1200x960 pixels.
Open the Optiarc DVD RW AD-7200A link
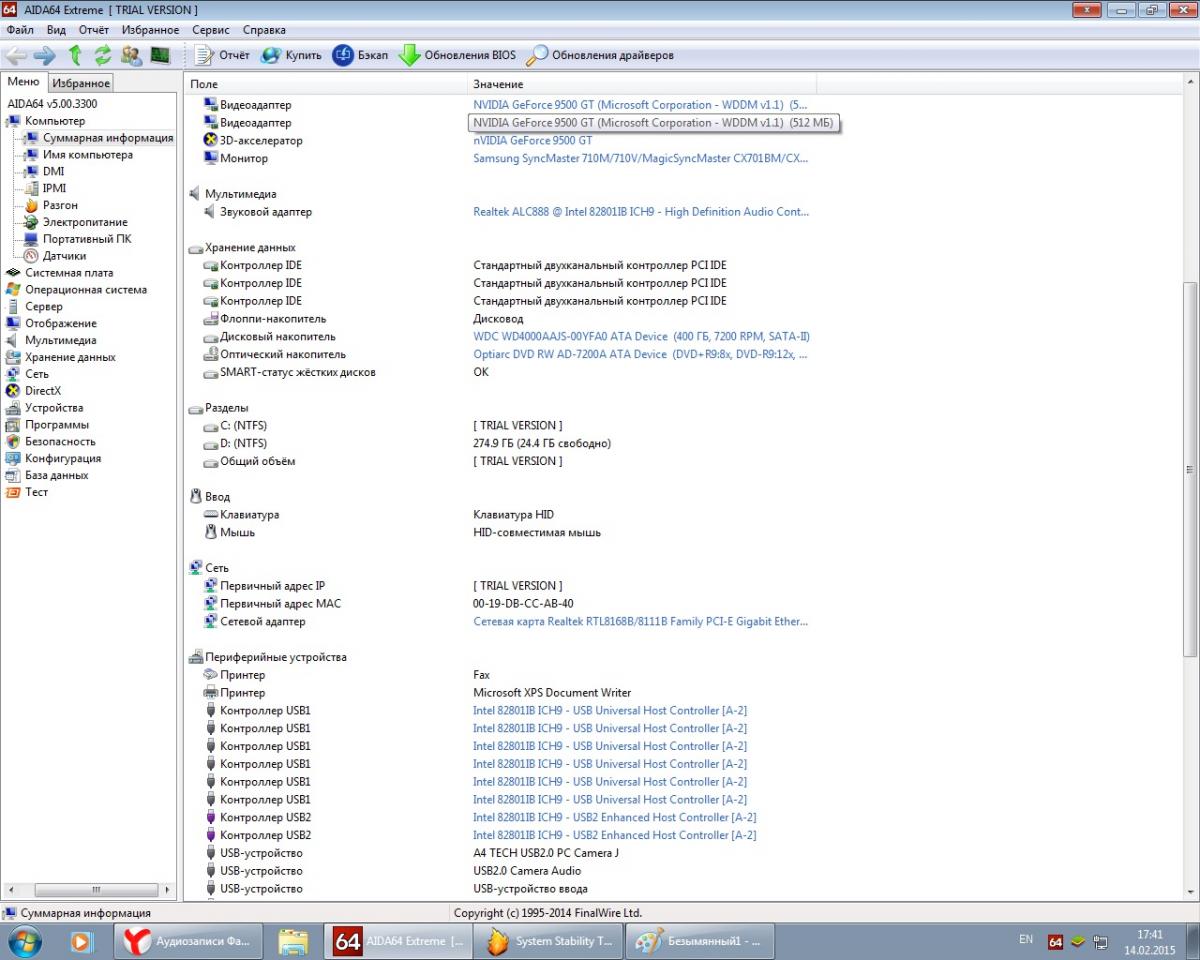(640, 354)
